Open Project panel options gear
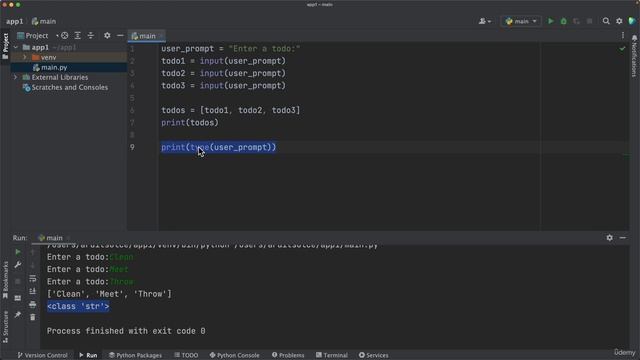Screen dimensions: 640x360 107,36
